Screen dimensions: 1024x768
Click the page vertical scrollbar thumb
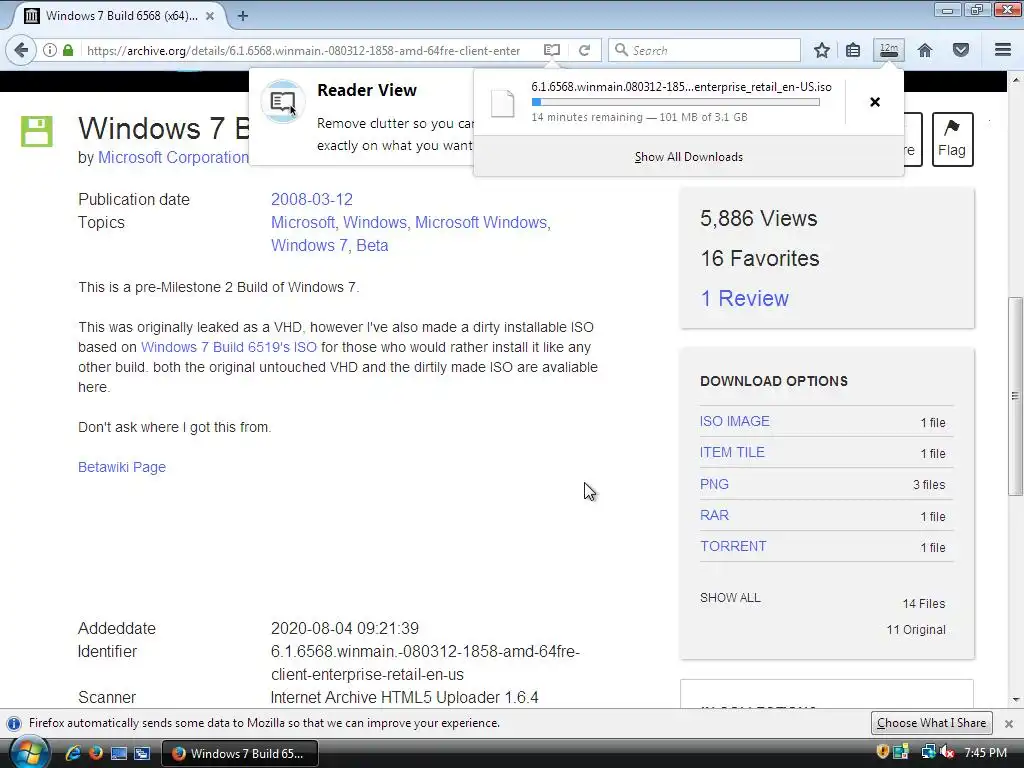click(x=1015, y=396)
